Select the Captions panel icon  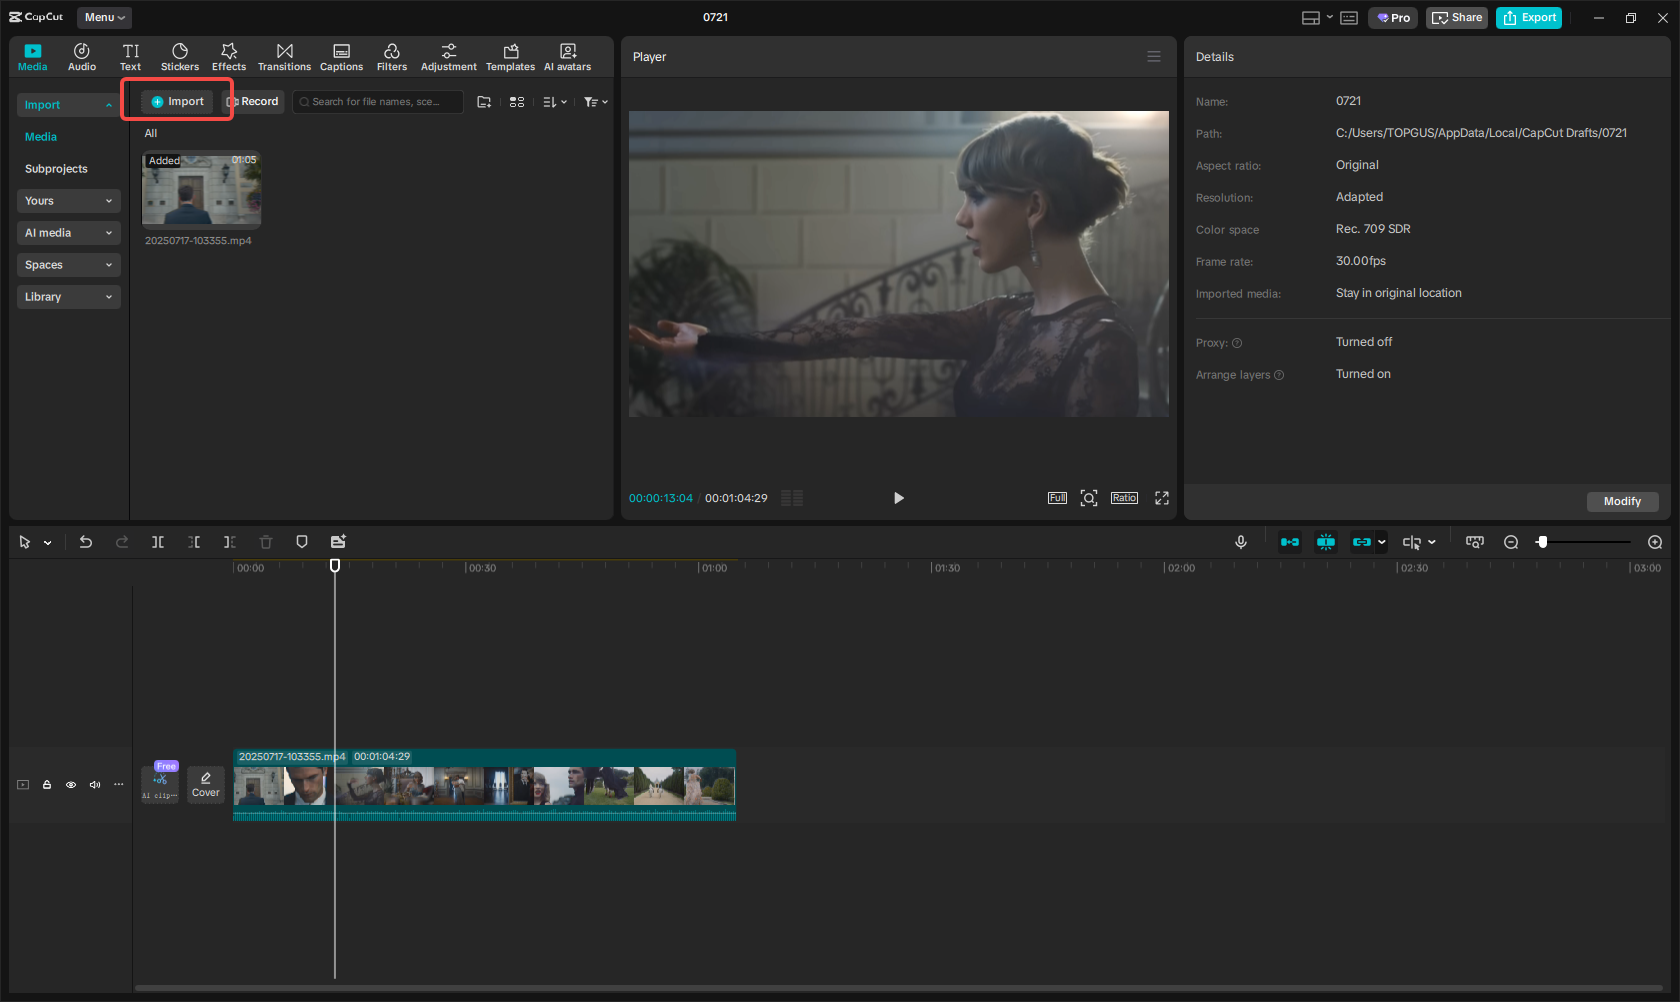[341, 56]
